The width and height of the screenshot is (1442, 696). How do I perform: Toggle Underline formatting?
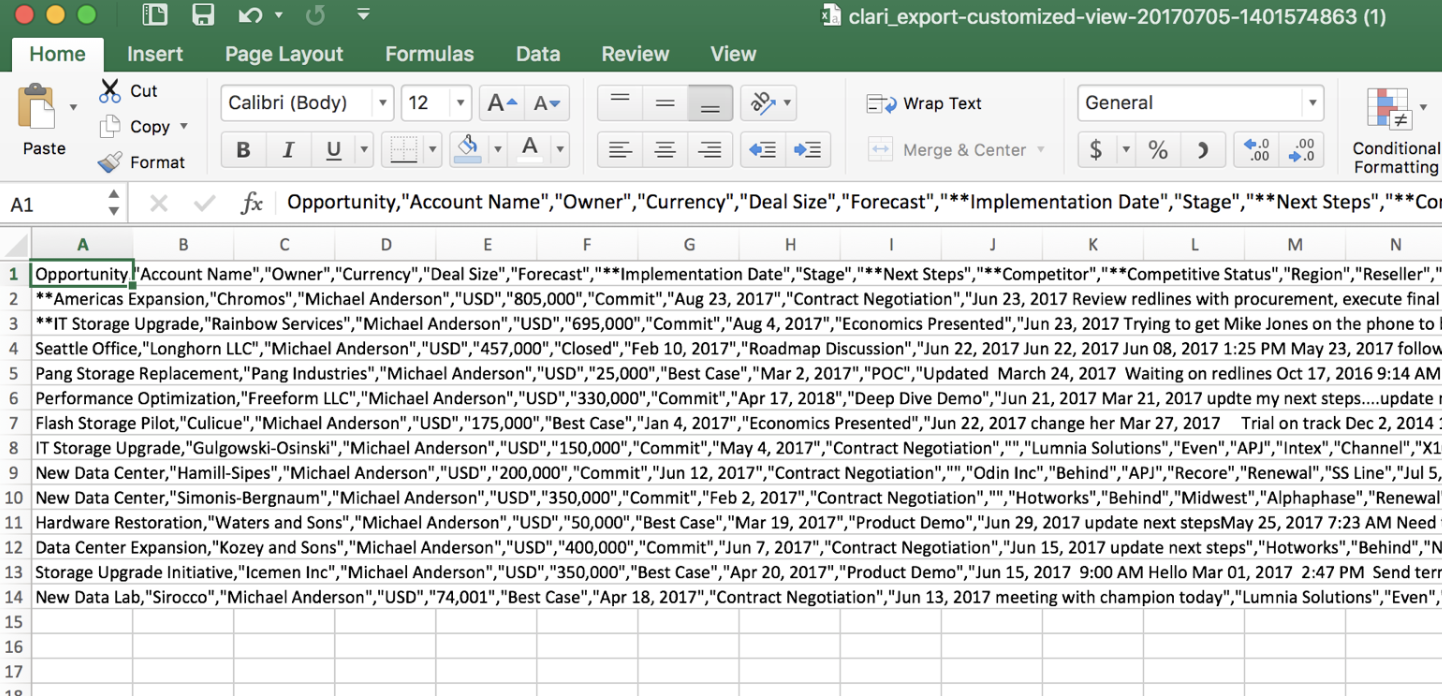(333, 150)
